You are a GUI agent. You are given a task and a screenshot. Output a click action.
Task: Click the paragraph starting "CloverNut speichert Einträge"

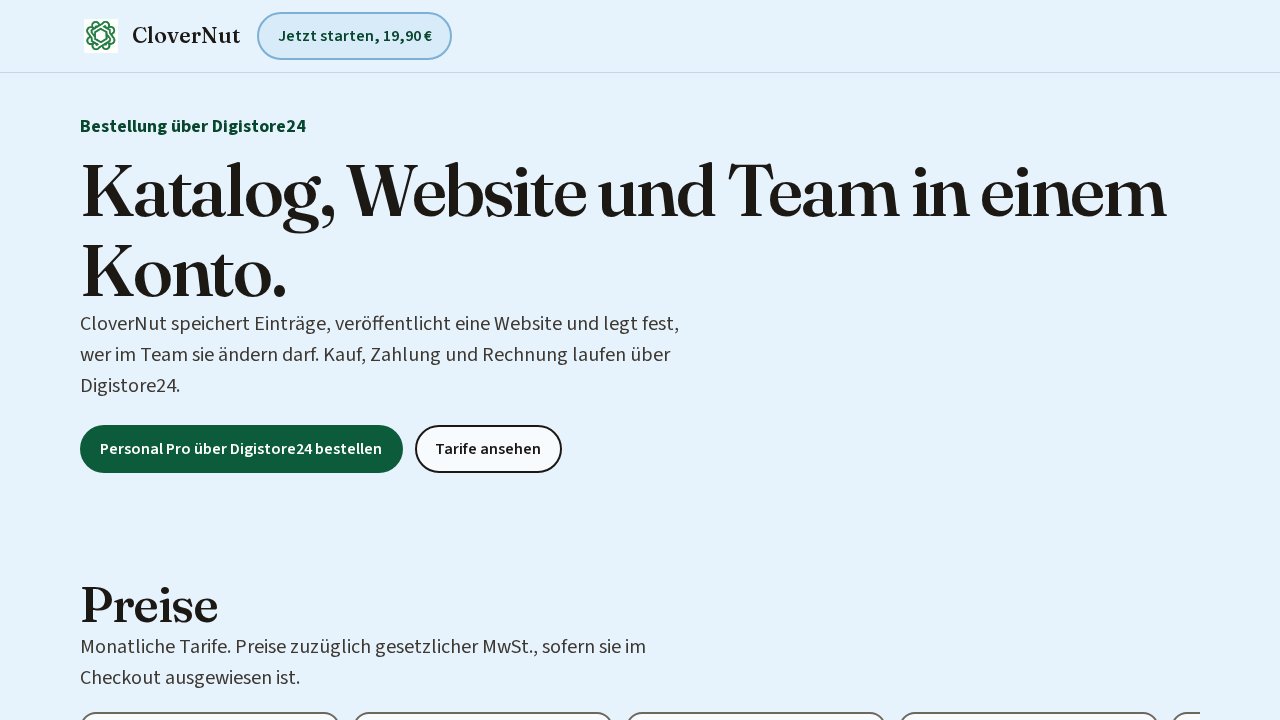tap(380, 354)
